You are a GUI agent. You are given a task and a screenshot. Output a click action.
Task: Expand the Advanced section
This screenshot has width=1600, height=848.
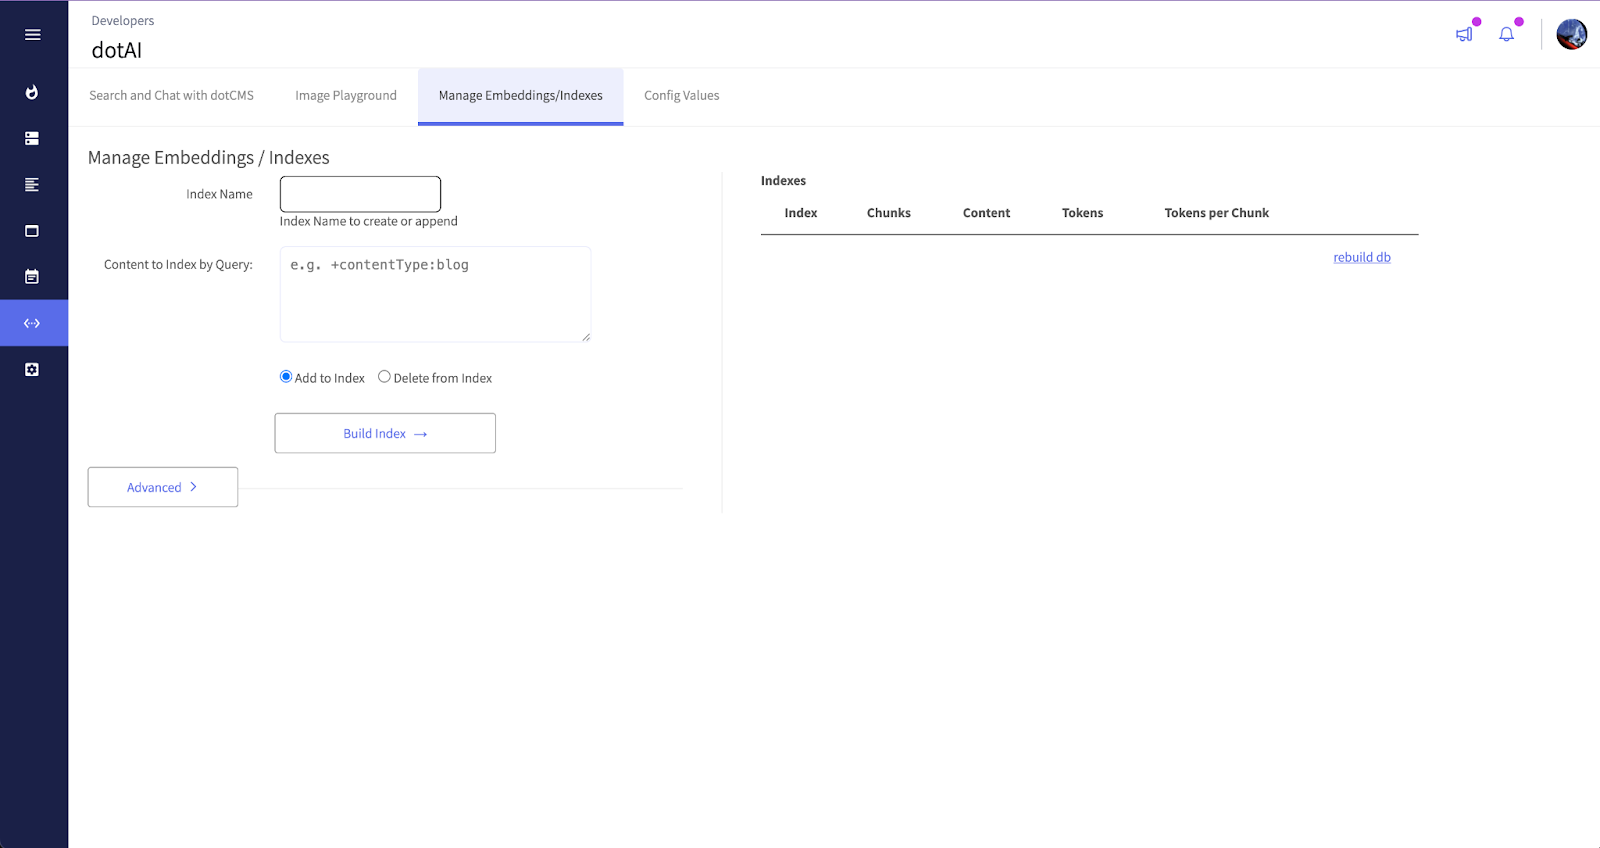click(163, 487)
